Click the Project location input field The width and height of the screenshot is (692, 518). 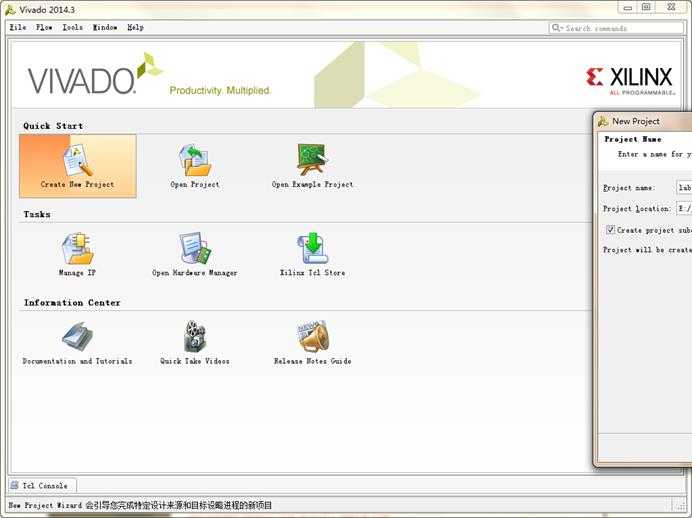pyautogui.click(x=684, y=208)
